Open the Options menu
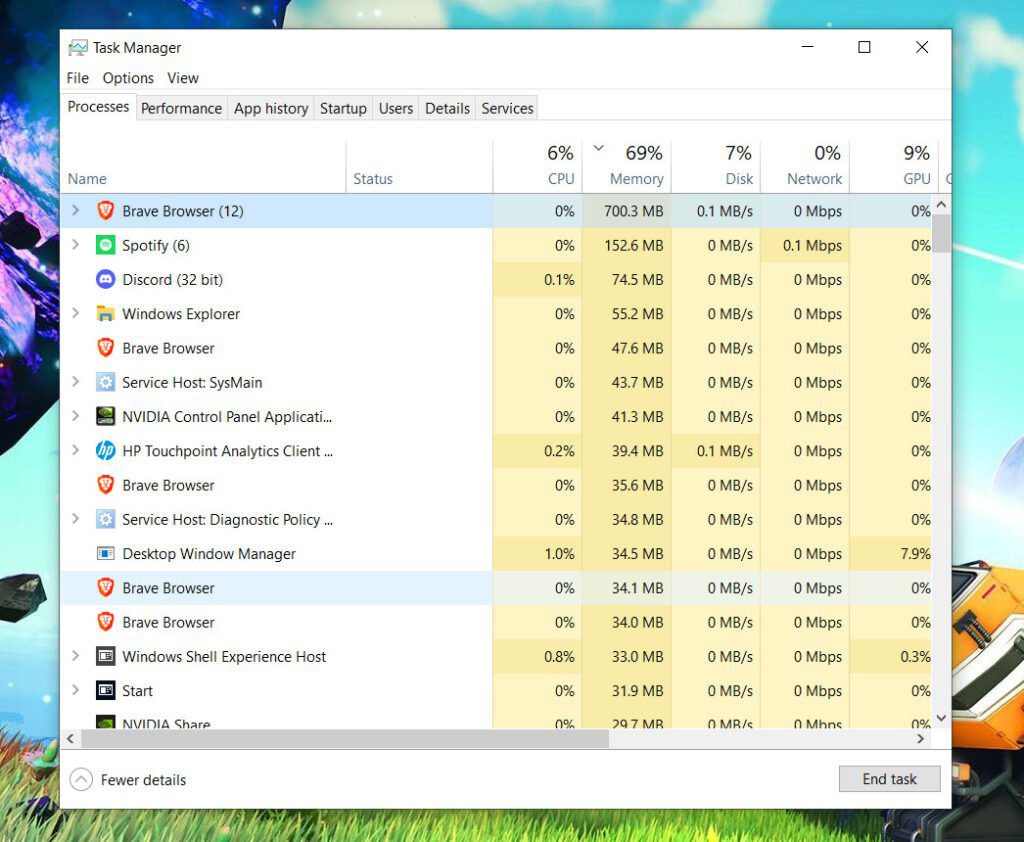This screenshot has width=1024, height=842. (128, 78)
